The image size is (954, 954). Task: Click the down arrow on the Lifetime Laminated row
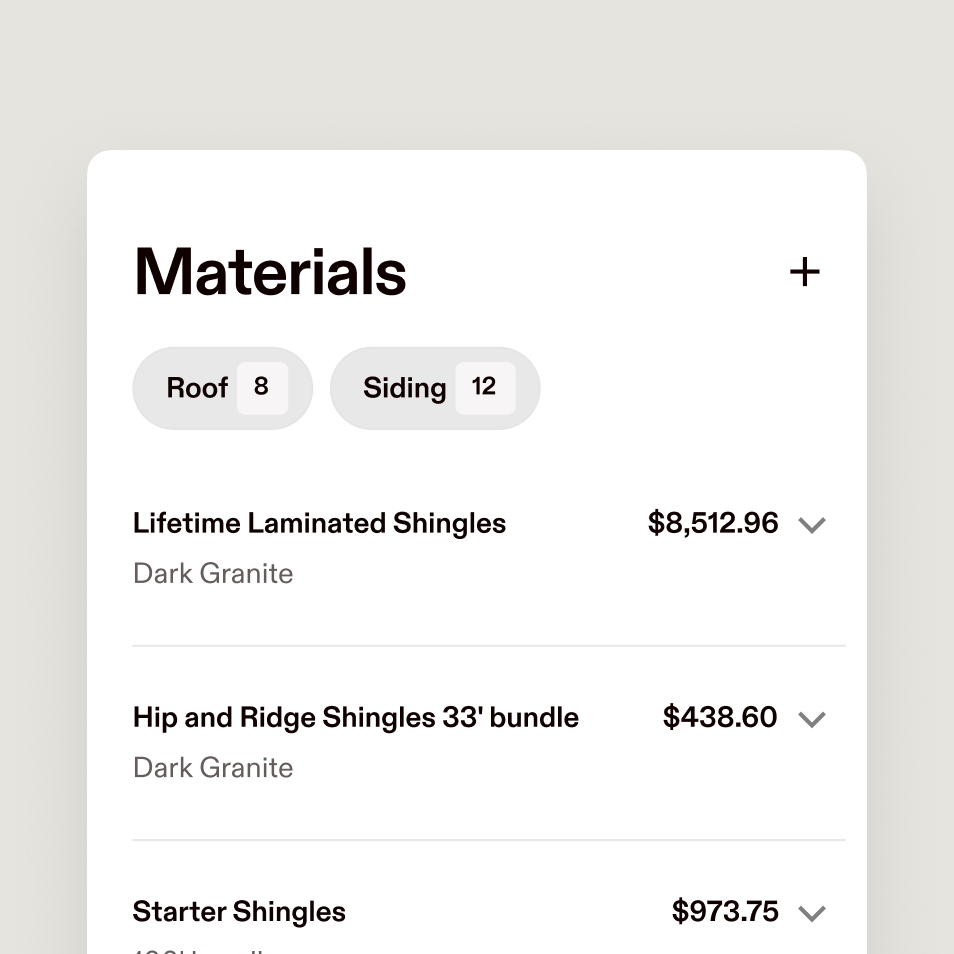tap(812, 524)
